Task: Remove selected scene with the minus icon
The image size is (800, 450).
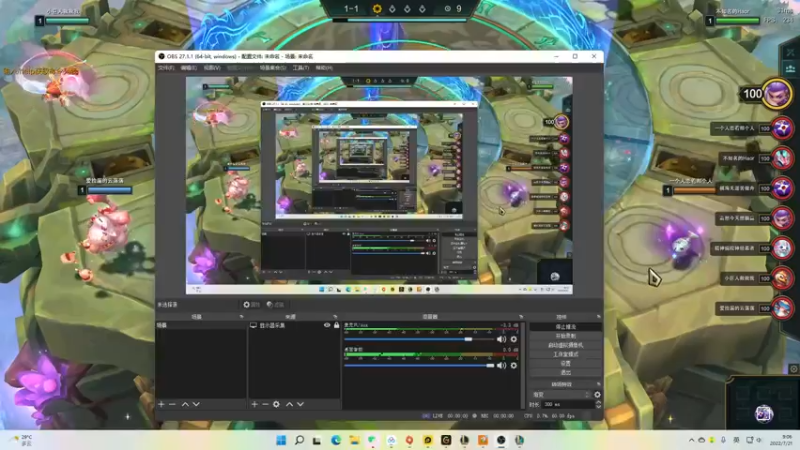Action: coord(172,404)
